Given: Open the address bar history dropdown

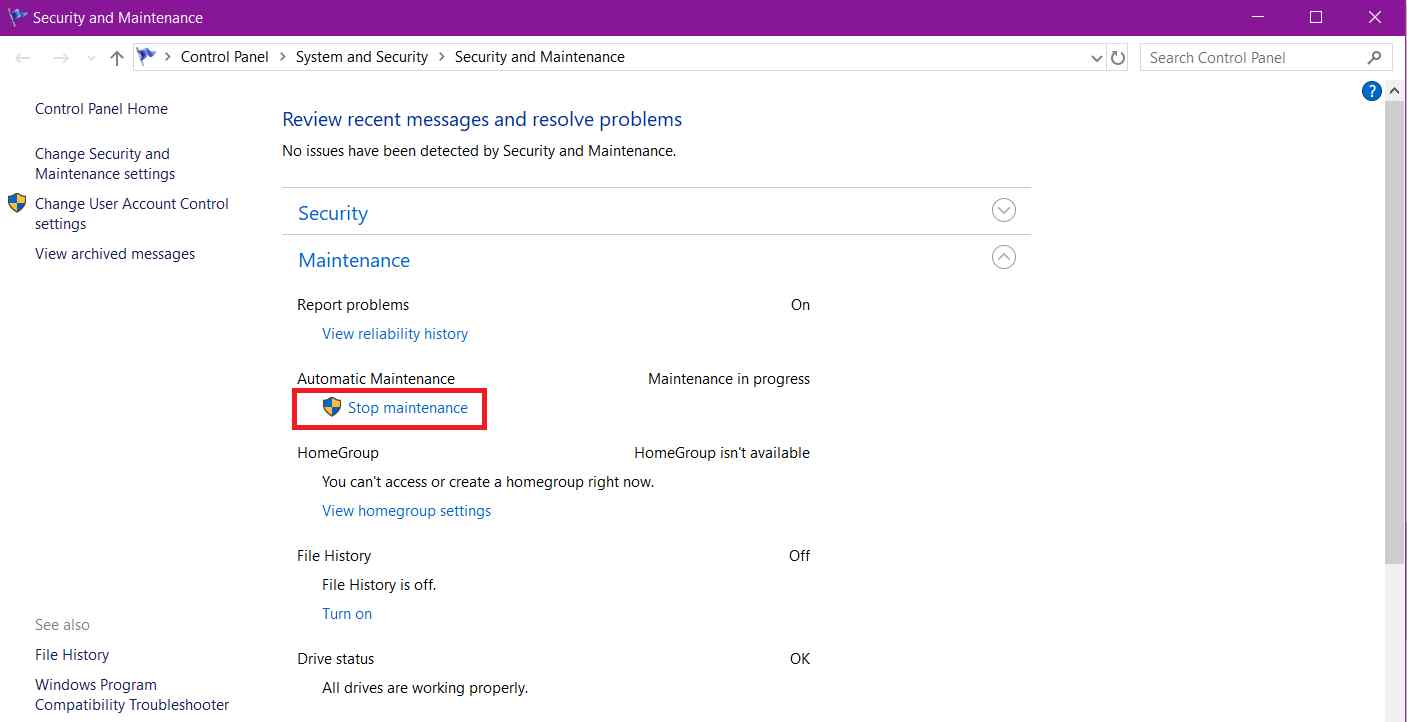Looking at the screenshot, I should coord(1097,58).
